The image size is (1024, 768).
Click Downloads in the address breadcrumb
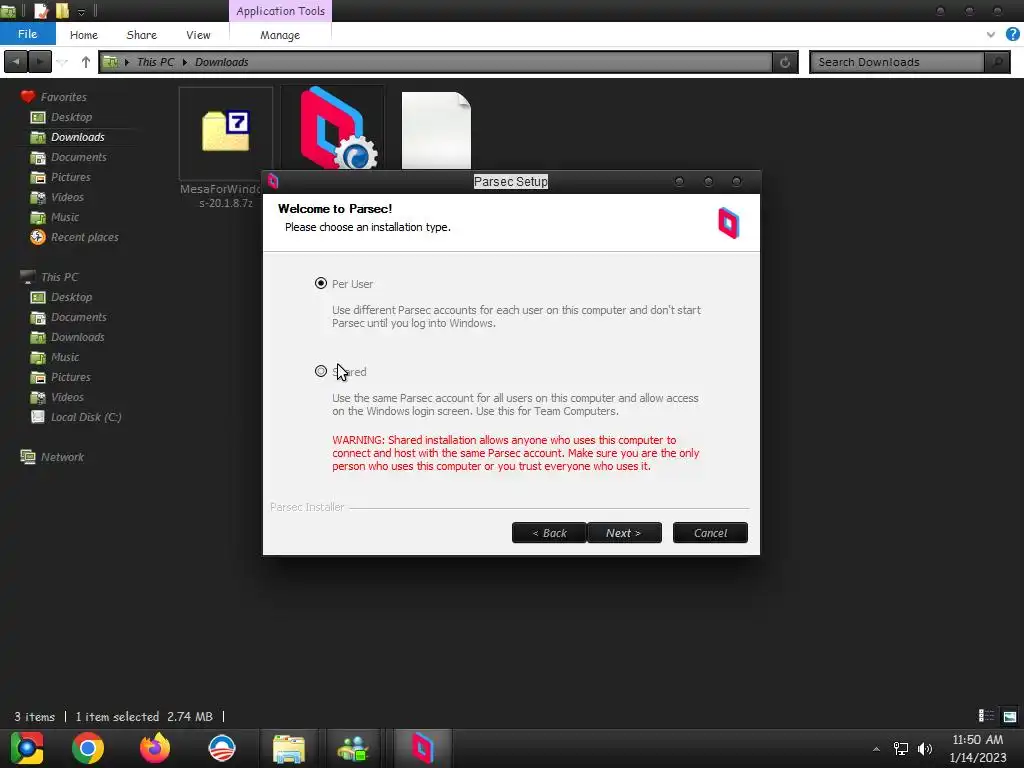[221, 62]
